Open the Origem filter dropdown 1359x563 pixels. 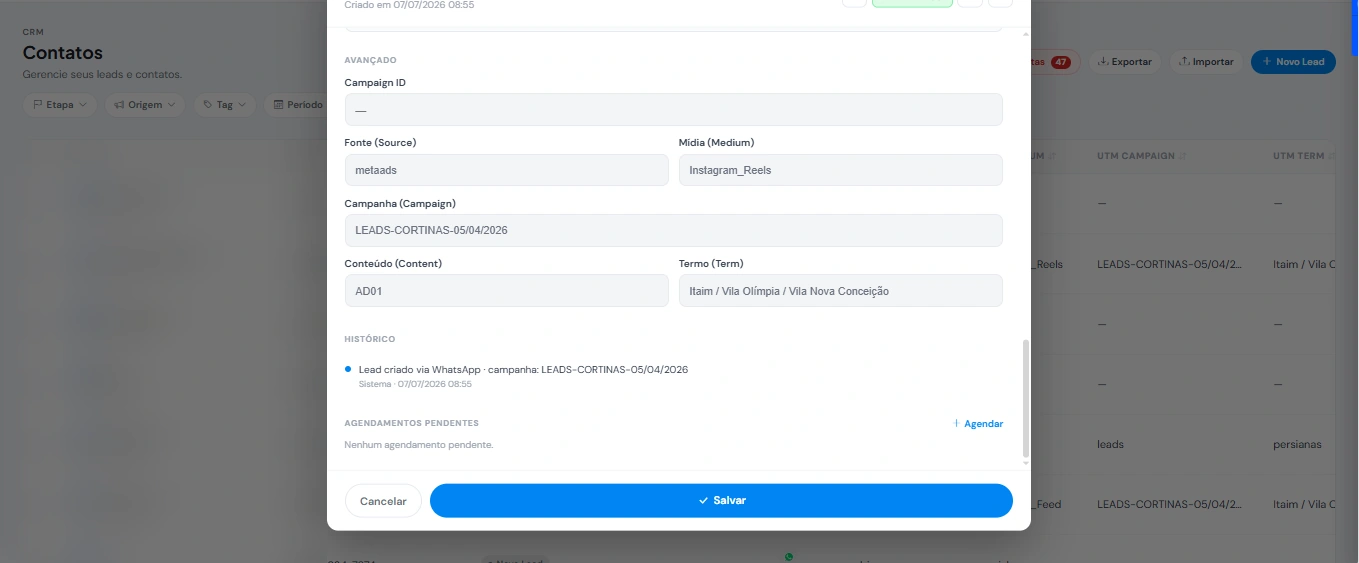(144, 104)
